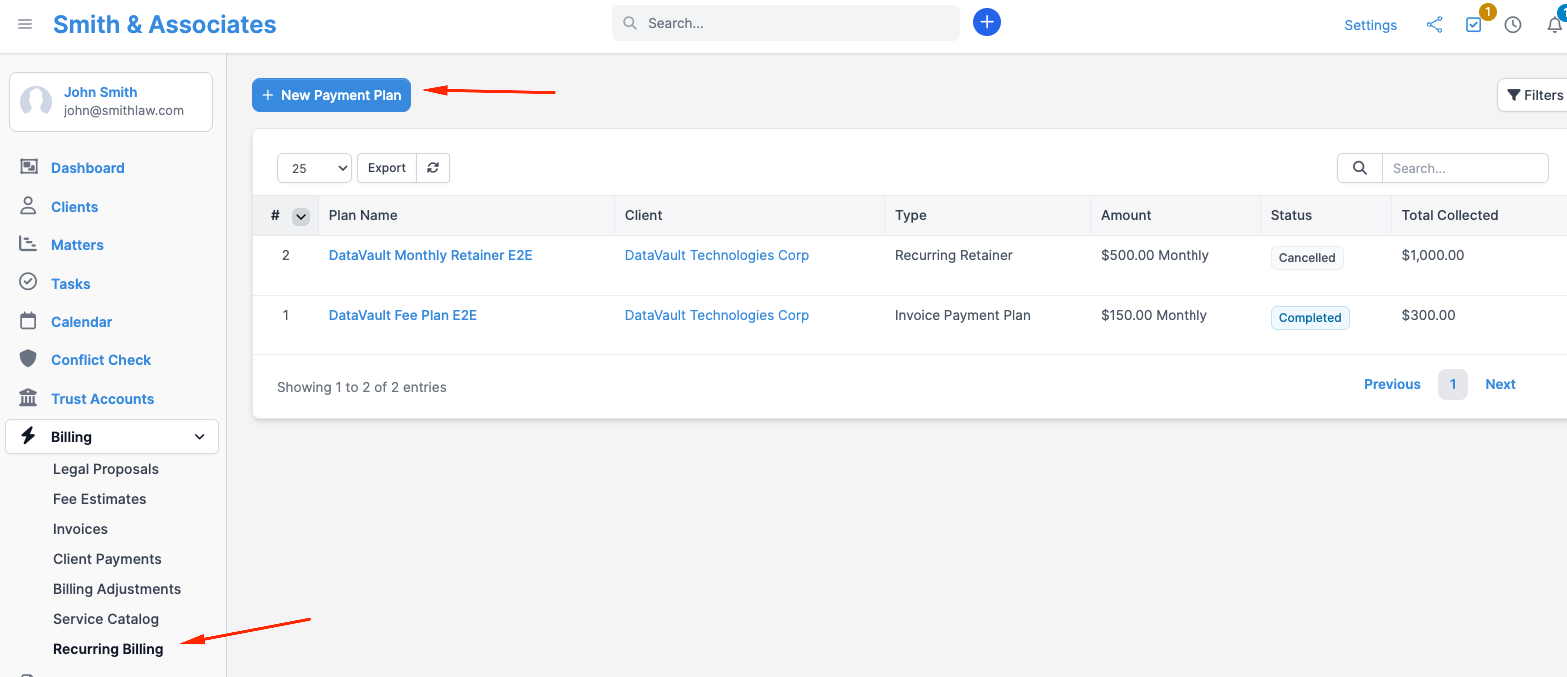
Task: Focus the table Search input field
Action: point(1465,168)
